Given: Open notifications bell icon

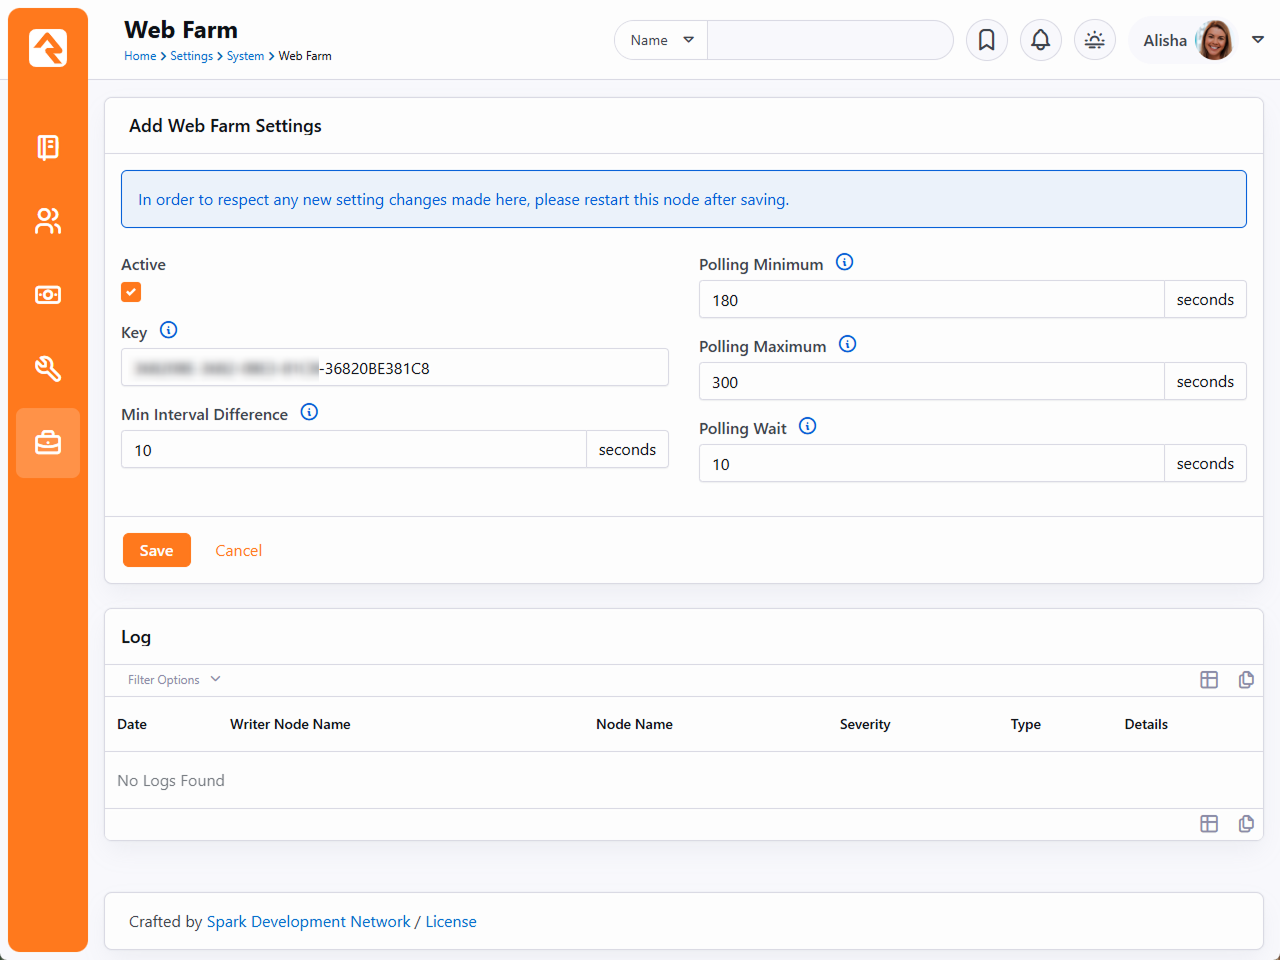Looking at the screenshot, I should (x=1040, y=40).
